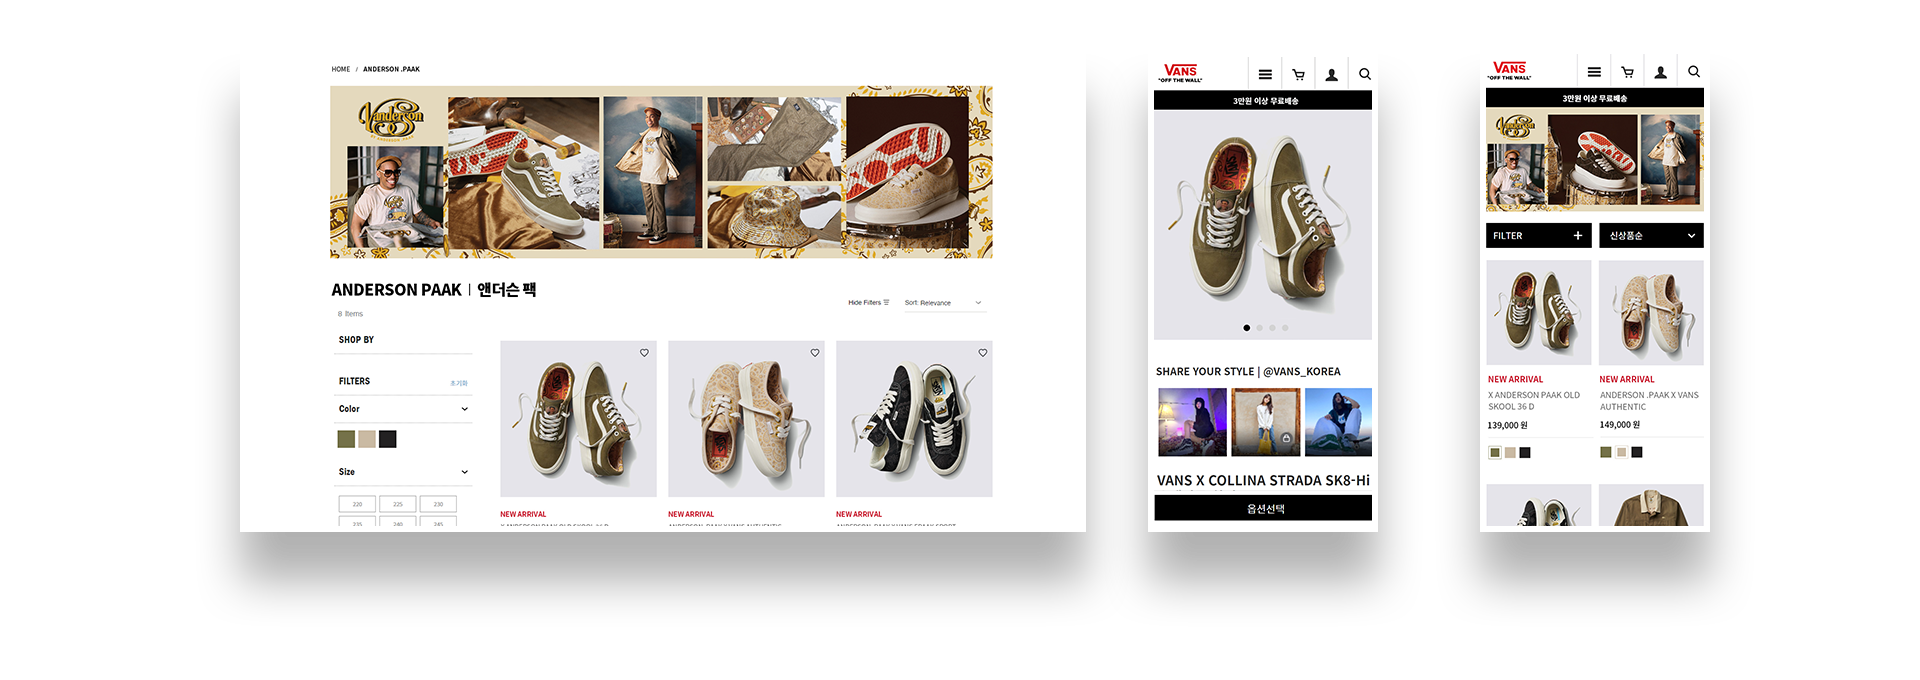Tap search magnifier on mobile listing page

pos(1694,72)
